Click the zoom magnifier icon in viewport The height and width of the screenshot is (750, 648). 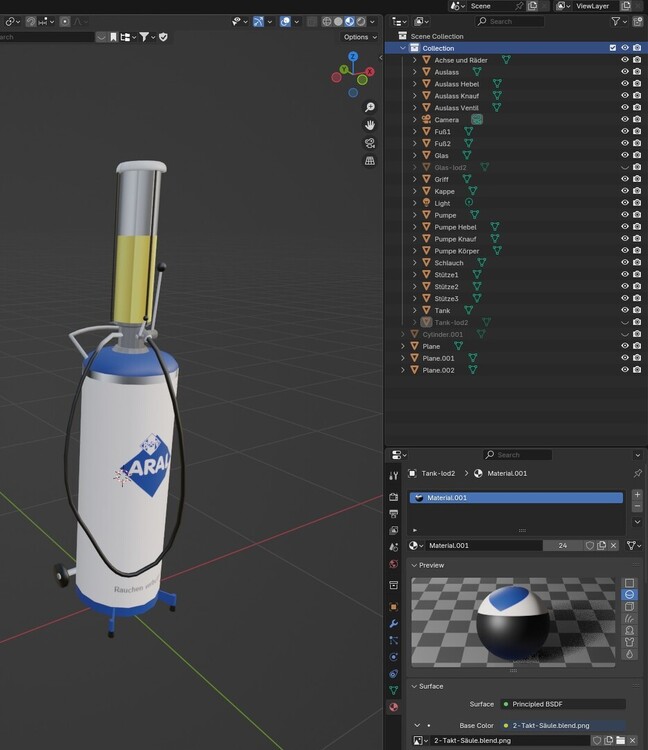coord(370,107)
